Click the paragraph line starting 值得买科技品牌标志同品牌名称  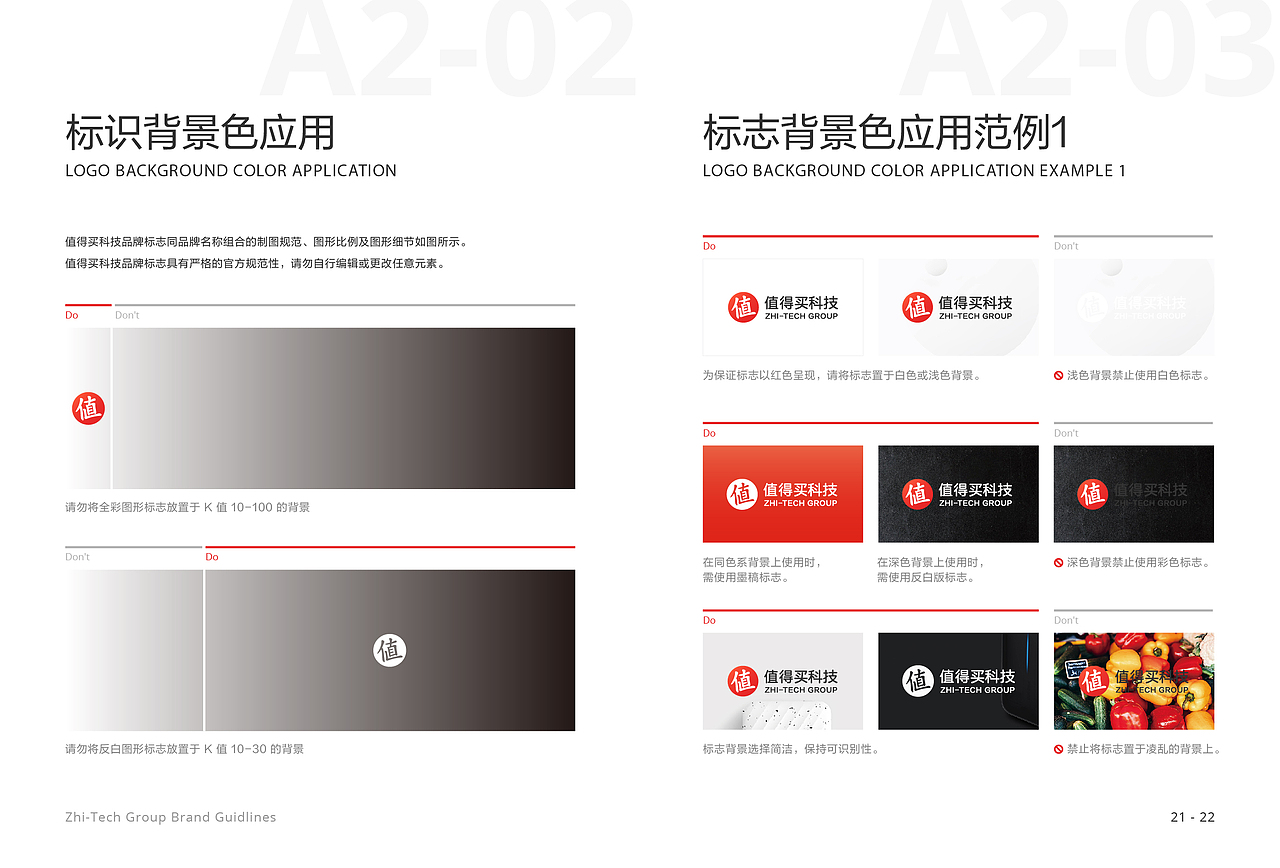[x=268, y=242]
